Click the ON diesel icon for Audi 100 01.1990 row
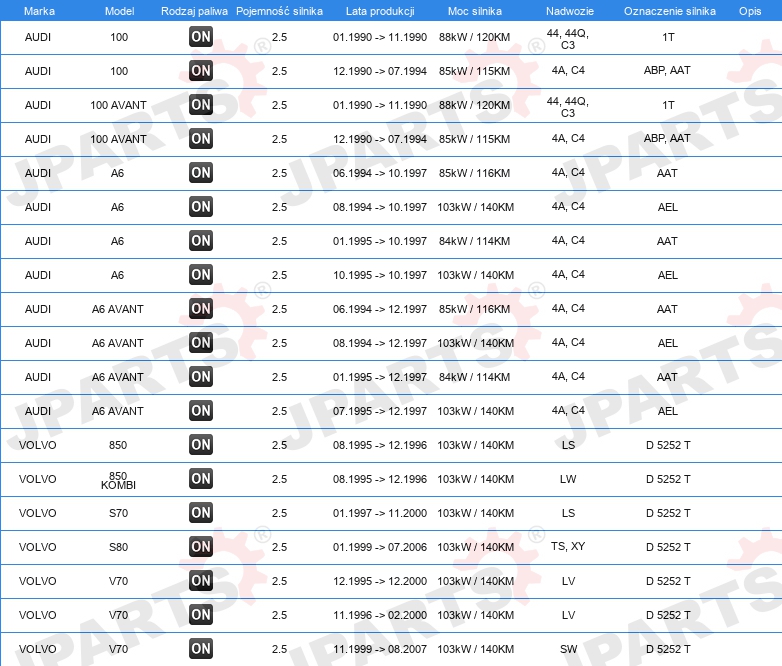782x666 pixels. click(x=201, y=37)
